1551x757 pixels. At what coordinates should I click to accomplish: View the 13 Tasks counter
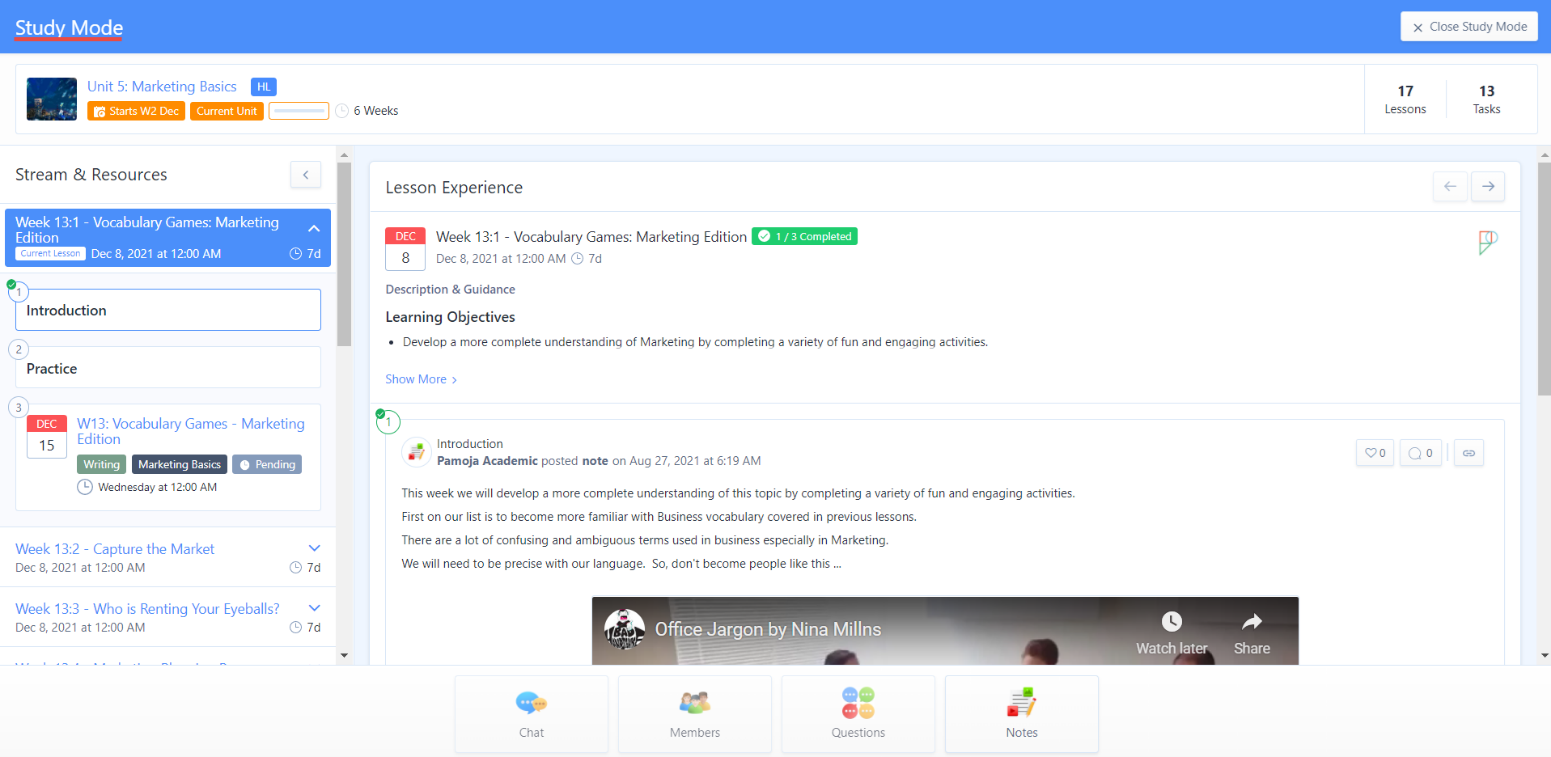point(1487,99)
